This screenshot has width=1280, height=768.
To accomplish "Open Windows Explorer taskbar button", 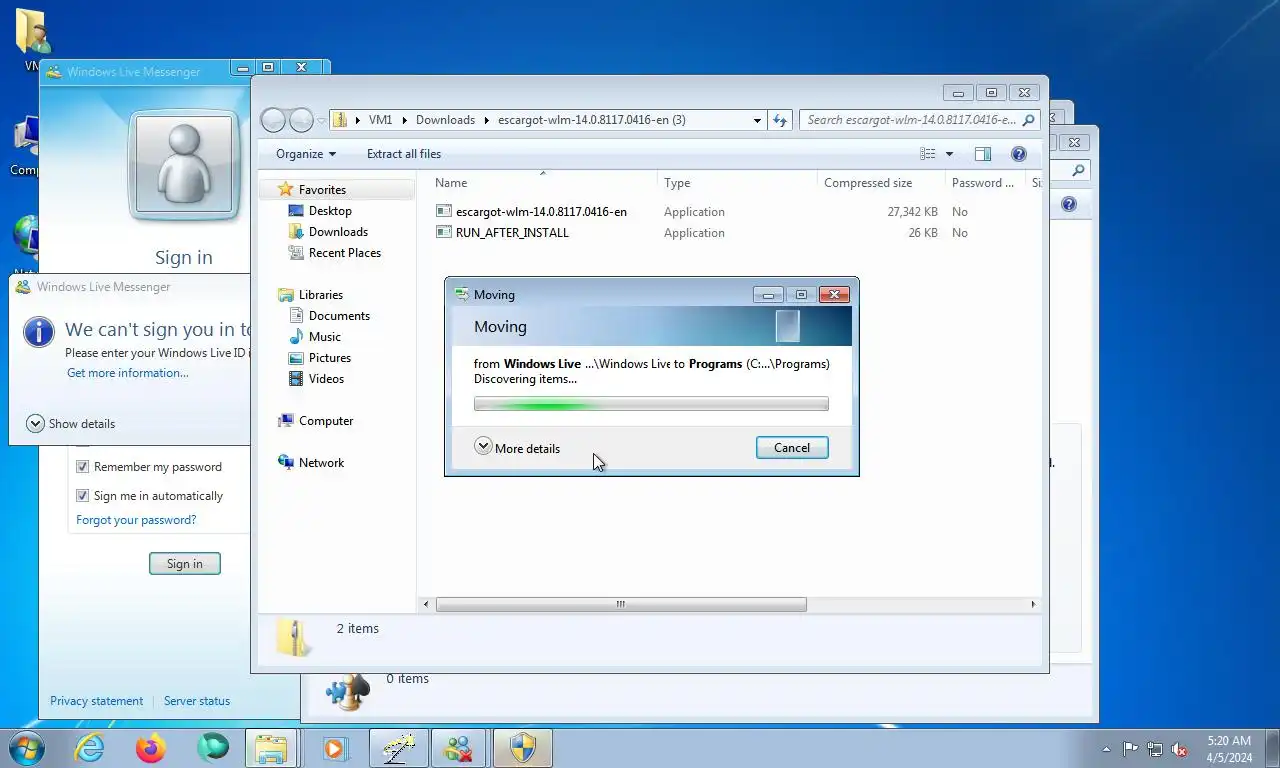I will click(x=271, y=748).
